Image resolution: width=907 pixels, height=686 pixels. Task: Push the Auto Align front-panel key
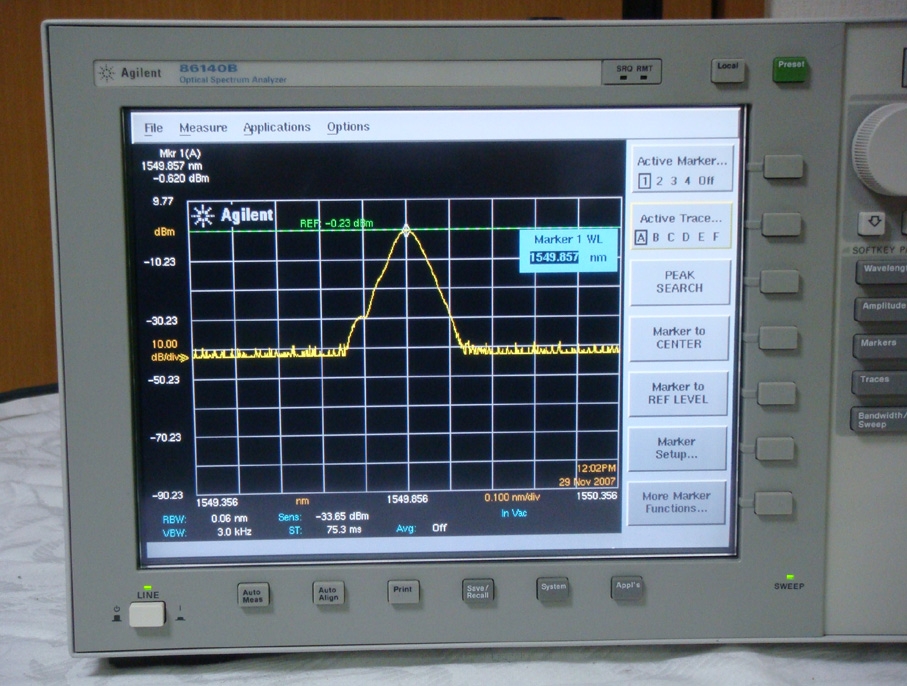pos(328,593)
